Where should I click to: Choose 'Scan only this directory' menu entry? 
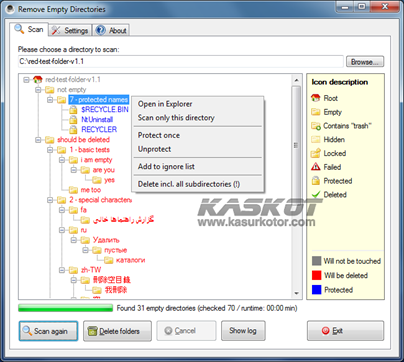[x=198, y=118]
